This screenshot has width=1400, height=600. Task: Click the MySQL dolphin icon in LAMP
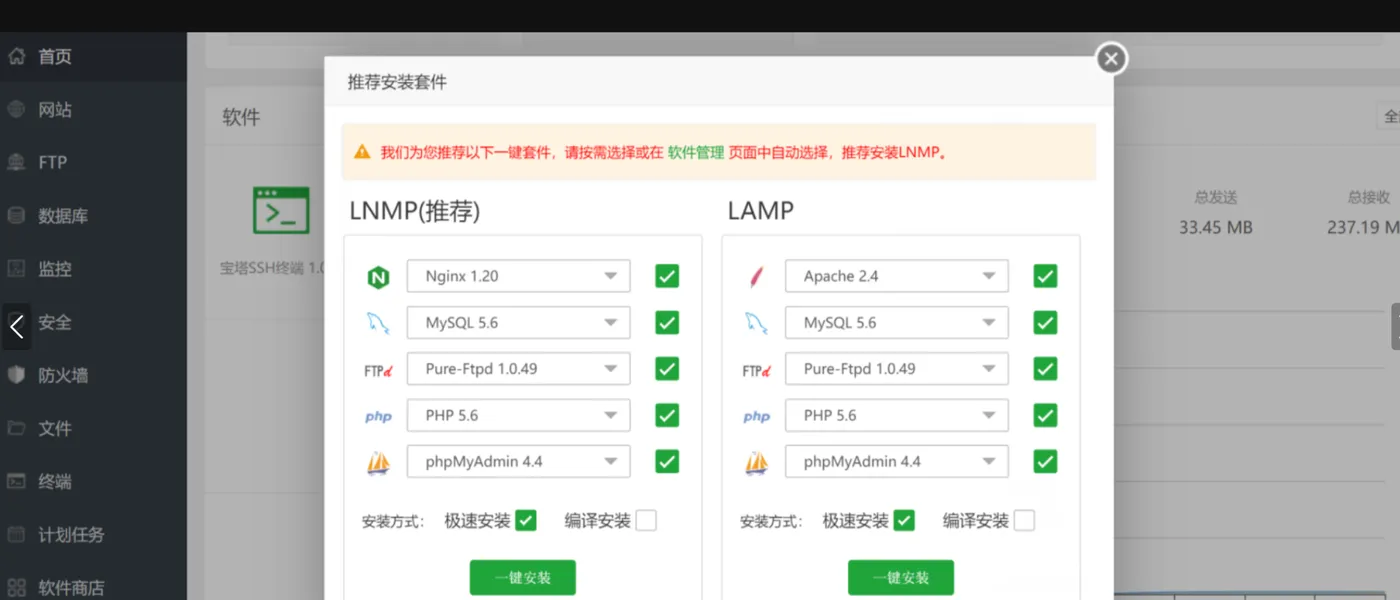pos(756,323)
